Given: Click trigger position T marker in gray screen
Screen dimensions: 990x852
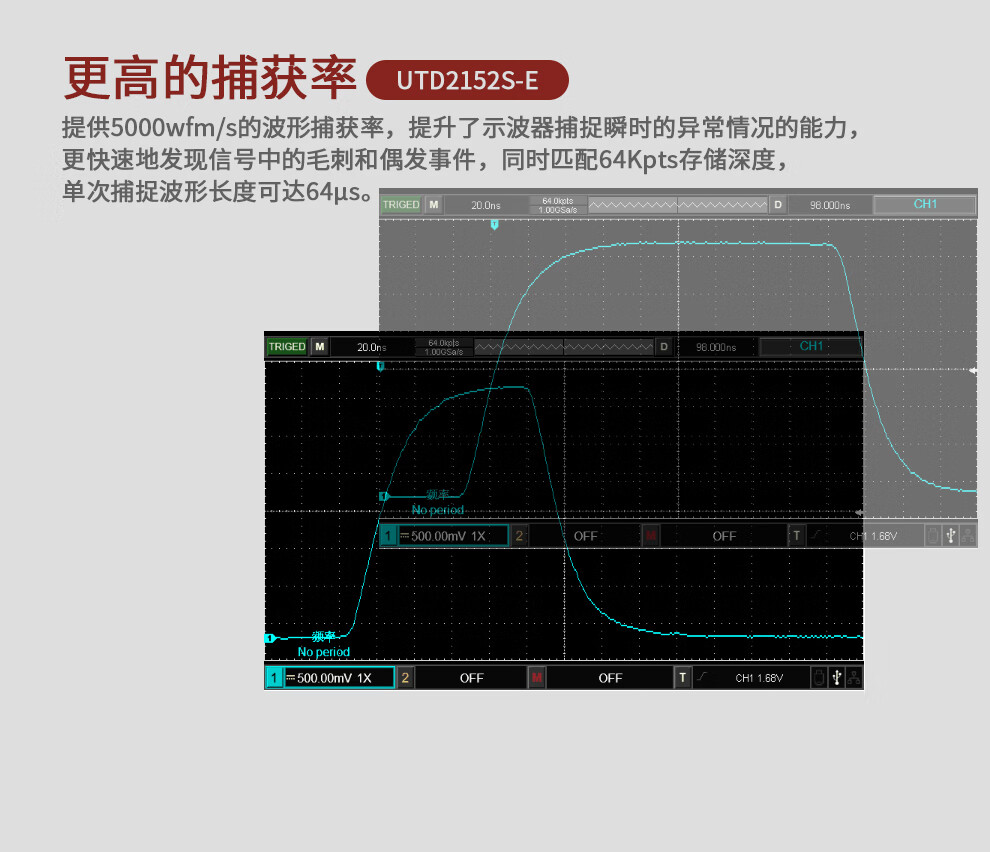Looking at the screenshot, I should click(x=494, y=225).
